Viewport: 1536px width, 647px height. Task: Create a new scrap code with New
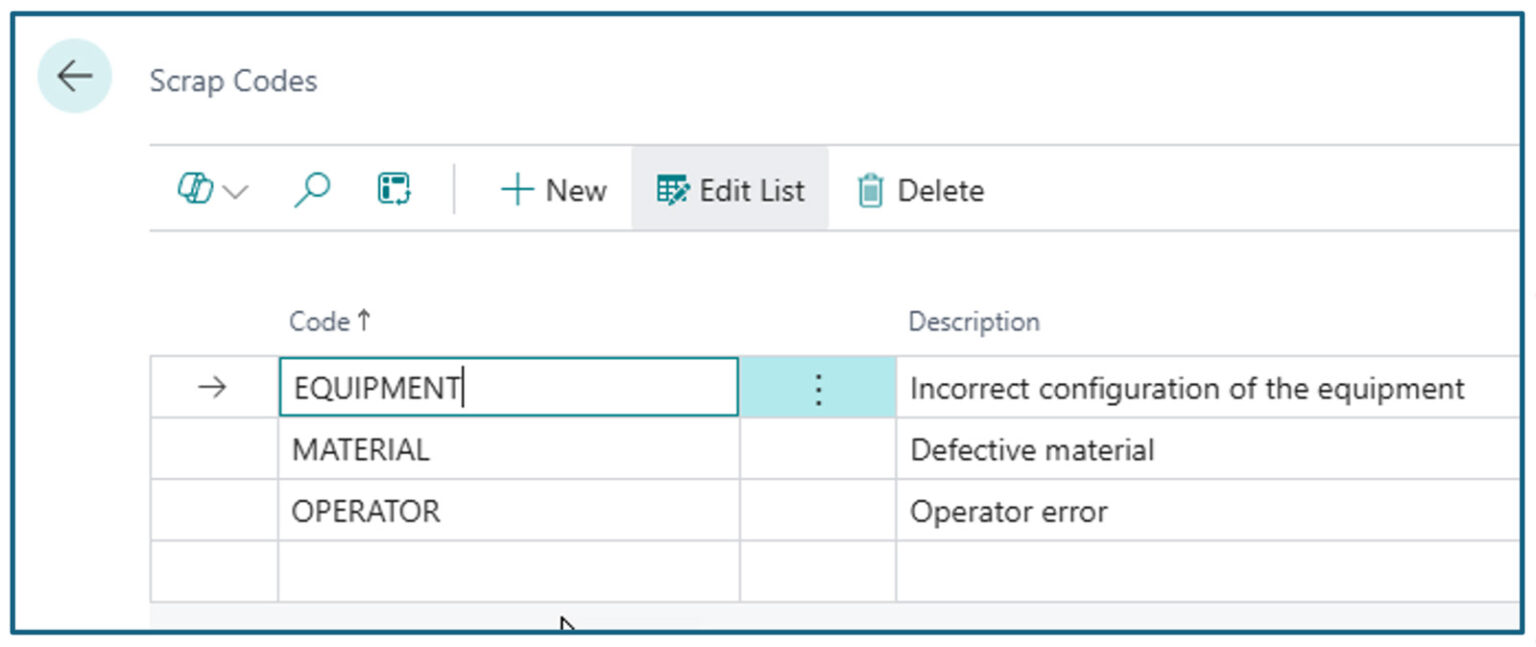556,190
